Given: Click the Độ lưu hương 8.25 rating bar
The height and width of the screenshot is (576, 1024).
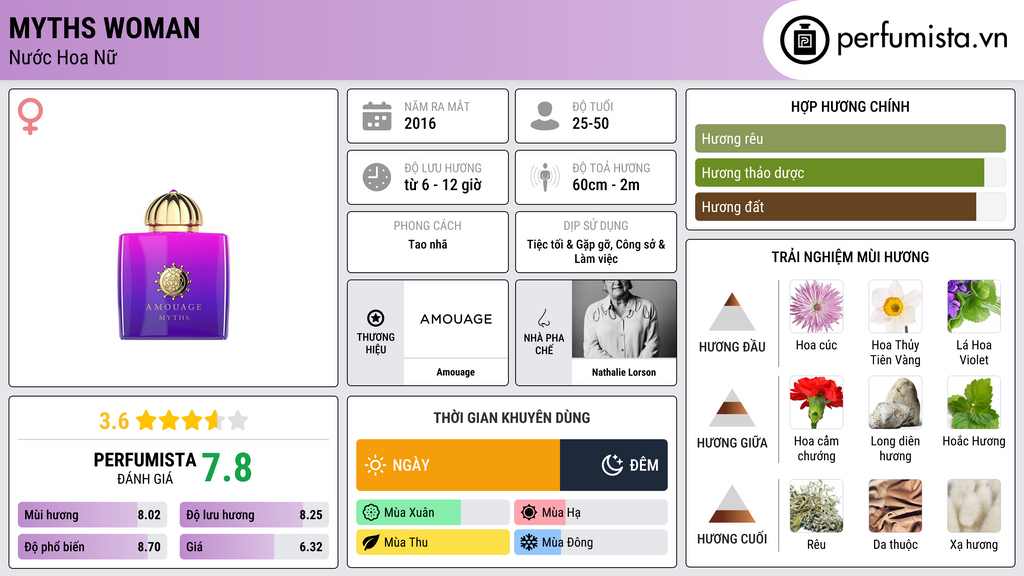Looking at the screenshot, I should point(254,515).
